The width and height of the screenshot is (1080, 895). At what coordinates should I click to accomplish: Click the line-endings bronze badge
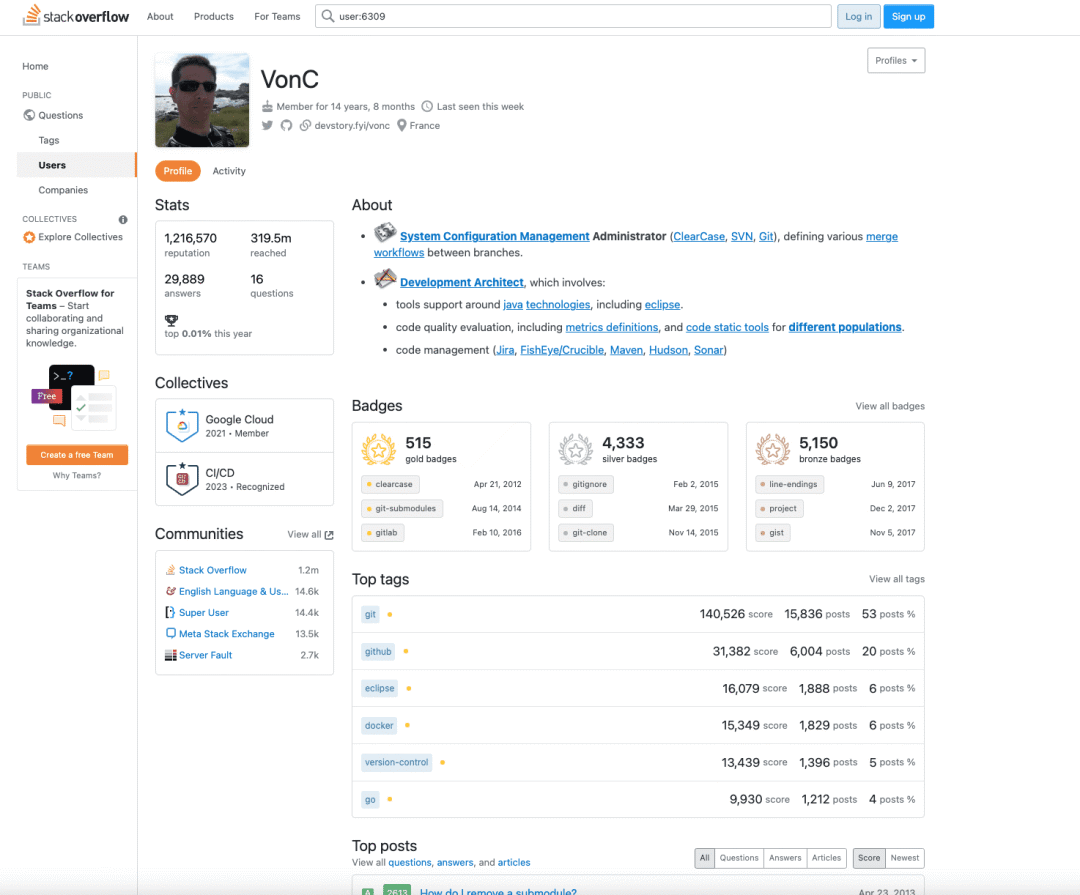(x=789, y=484)
